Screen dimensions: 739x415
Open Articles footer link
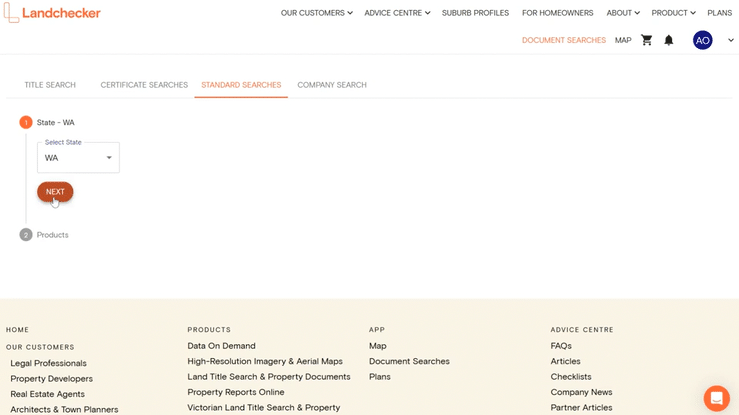tap(566, 361)
